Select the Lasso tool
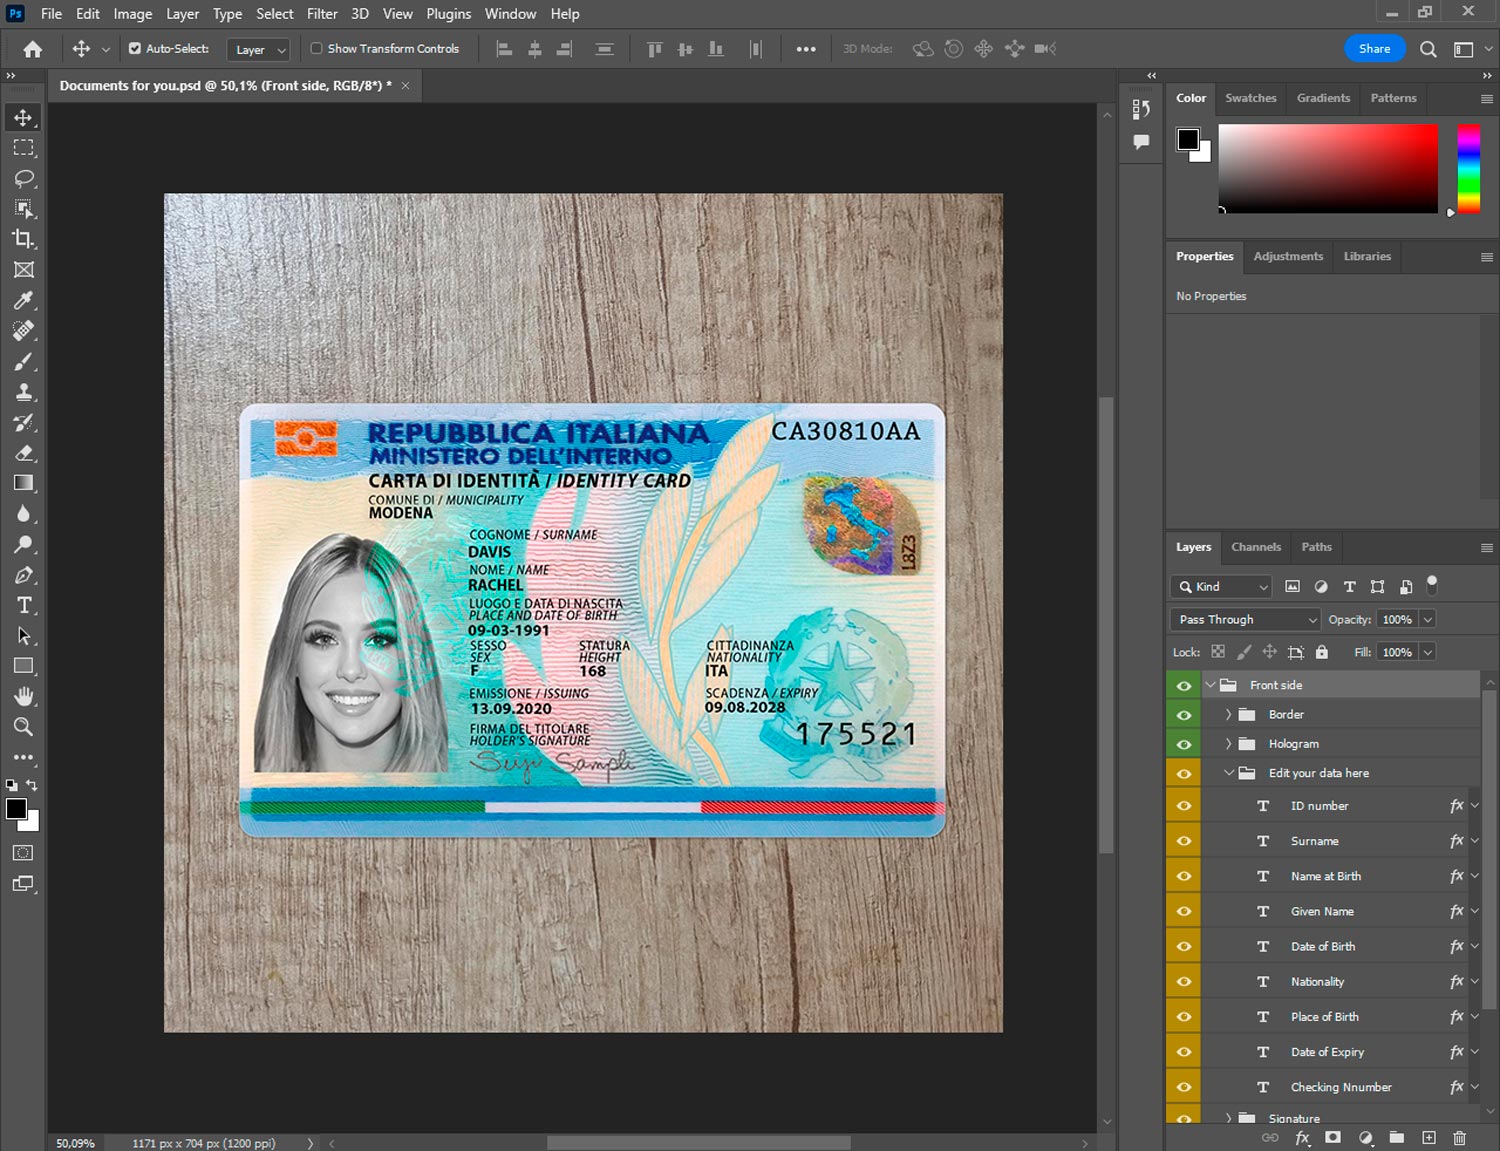 [x=24, y=178]
